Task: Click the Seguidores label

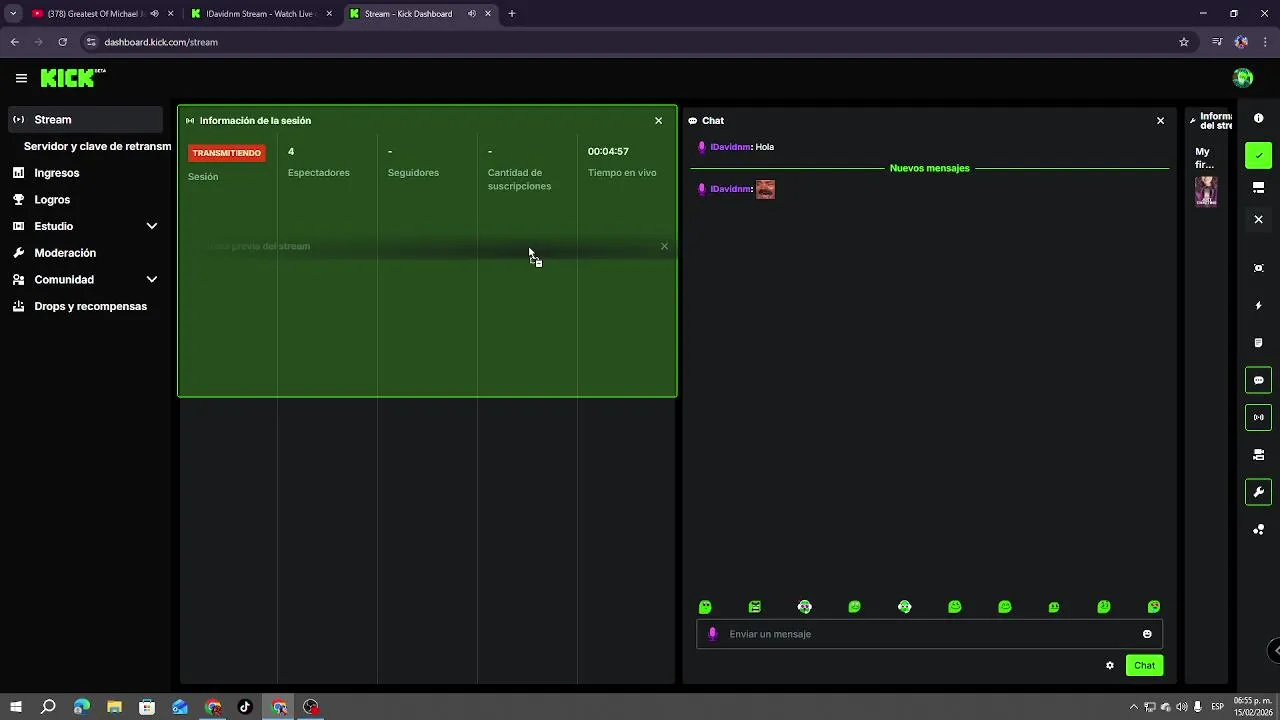Action: click(x=413, y=173)
